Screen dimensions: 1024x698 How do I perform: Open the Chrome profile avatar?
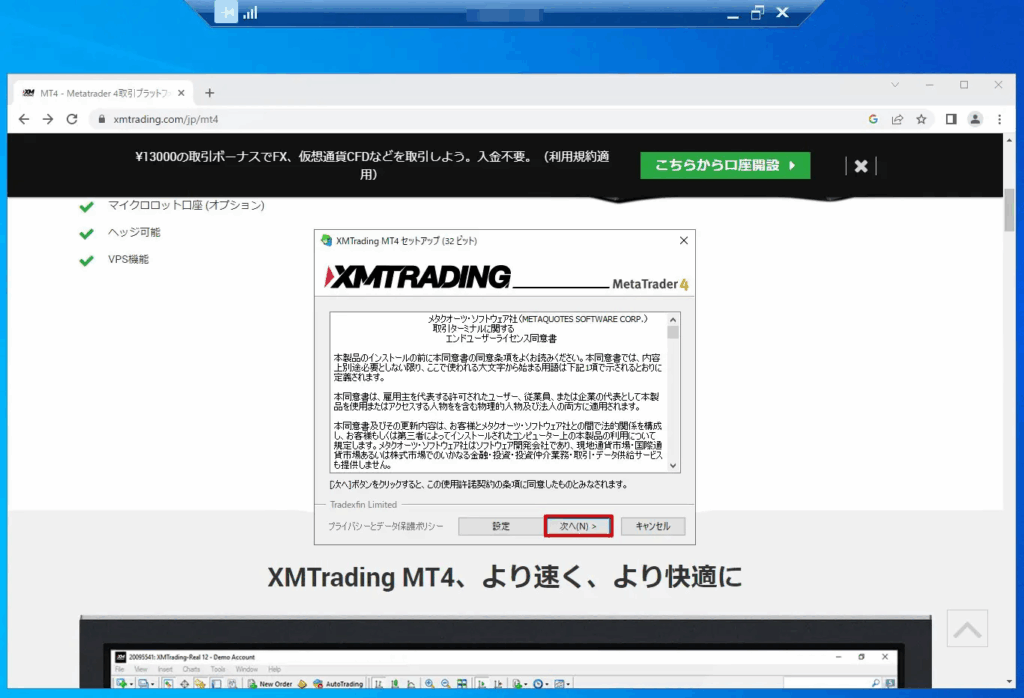click(x=975, y=119)
